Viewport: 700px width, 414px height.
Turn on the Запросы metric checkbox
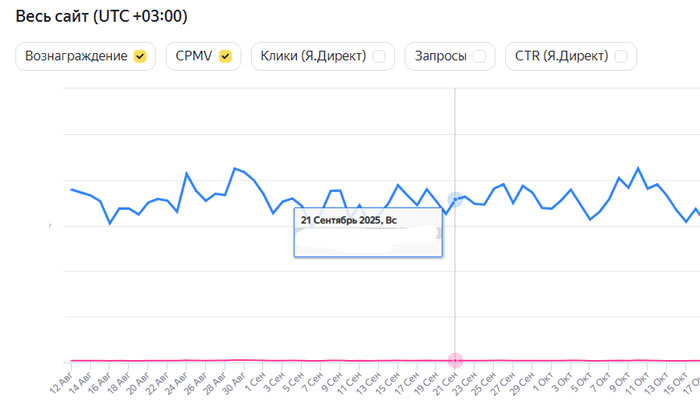click(480, 57)
